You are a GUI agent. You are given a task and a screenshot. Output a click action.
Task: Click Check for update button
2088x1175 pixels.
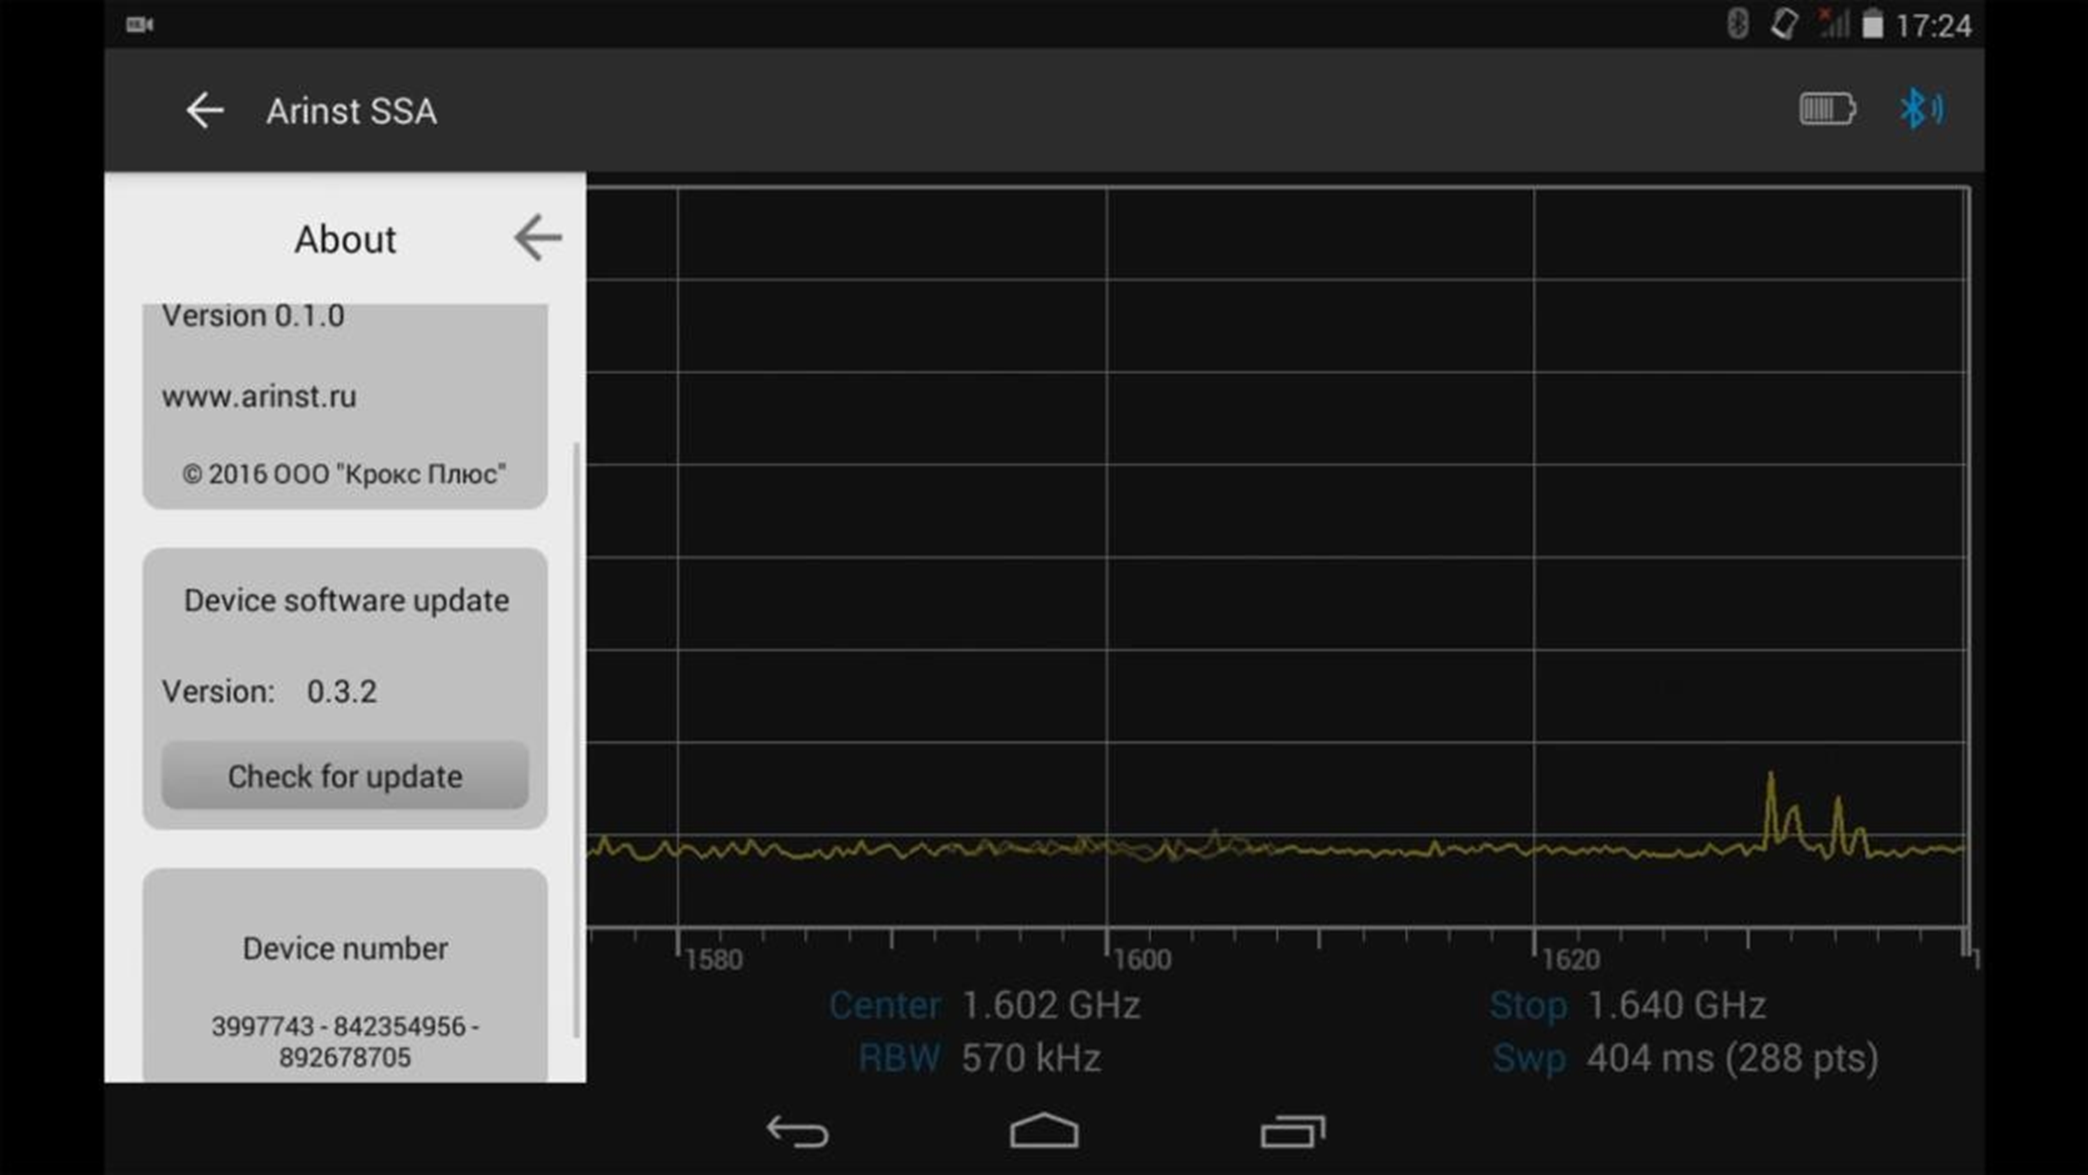[344, 776]
